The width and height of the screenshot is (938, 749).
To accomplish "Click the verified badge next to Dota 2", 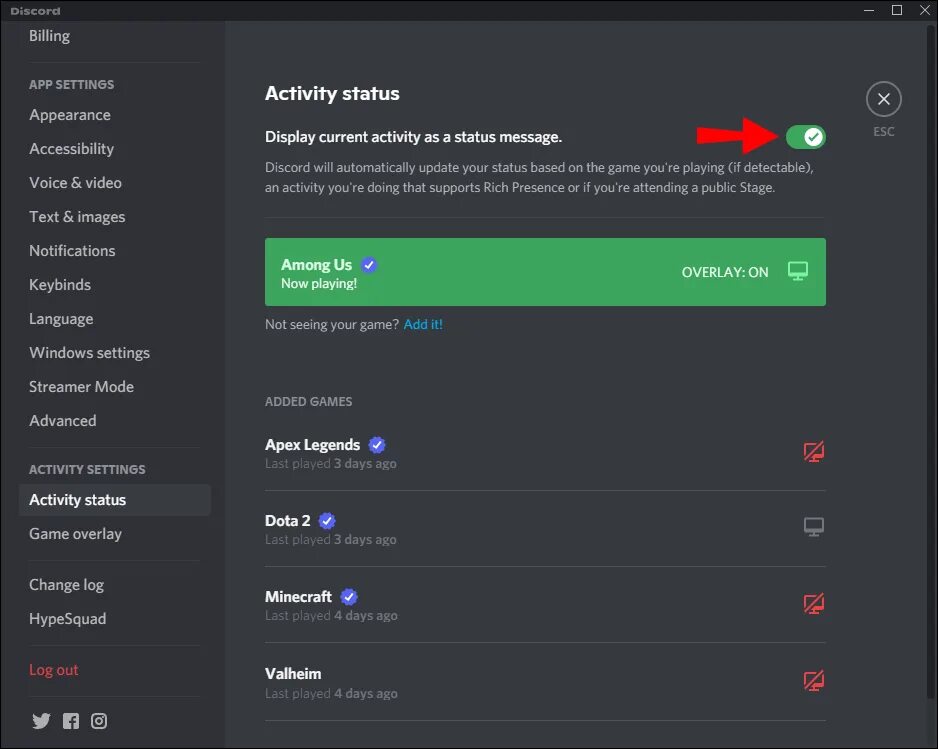I will (x=327, y=521).
